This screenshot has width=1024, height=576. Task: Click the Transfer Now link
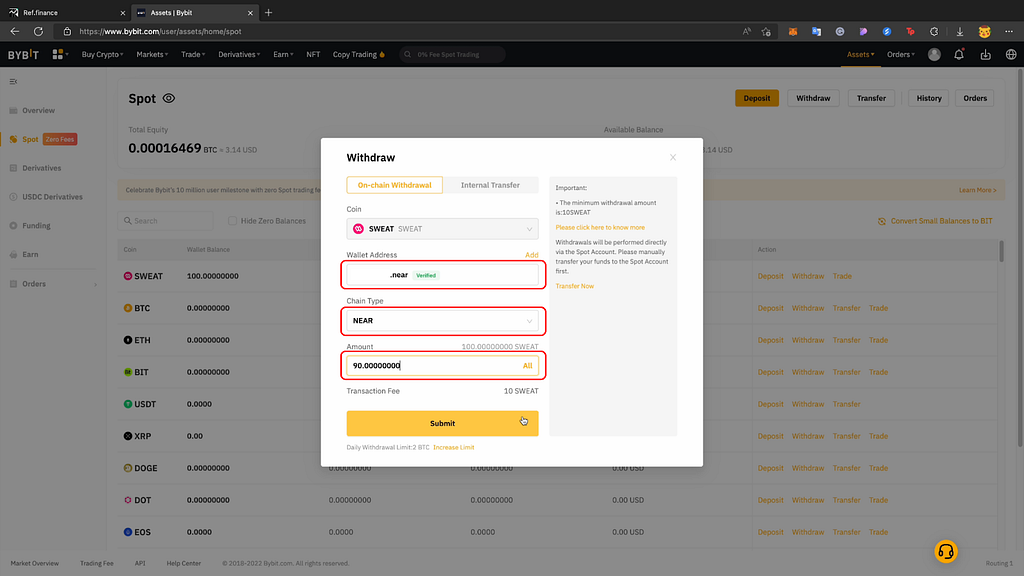point(575,286)
